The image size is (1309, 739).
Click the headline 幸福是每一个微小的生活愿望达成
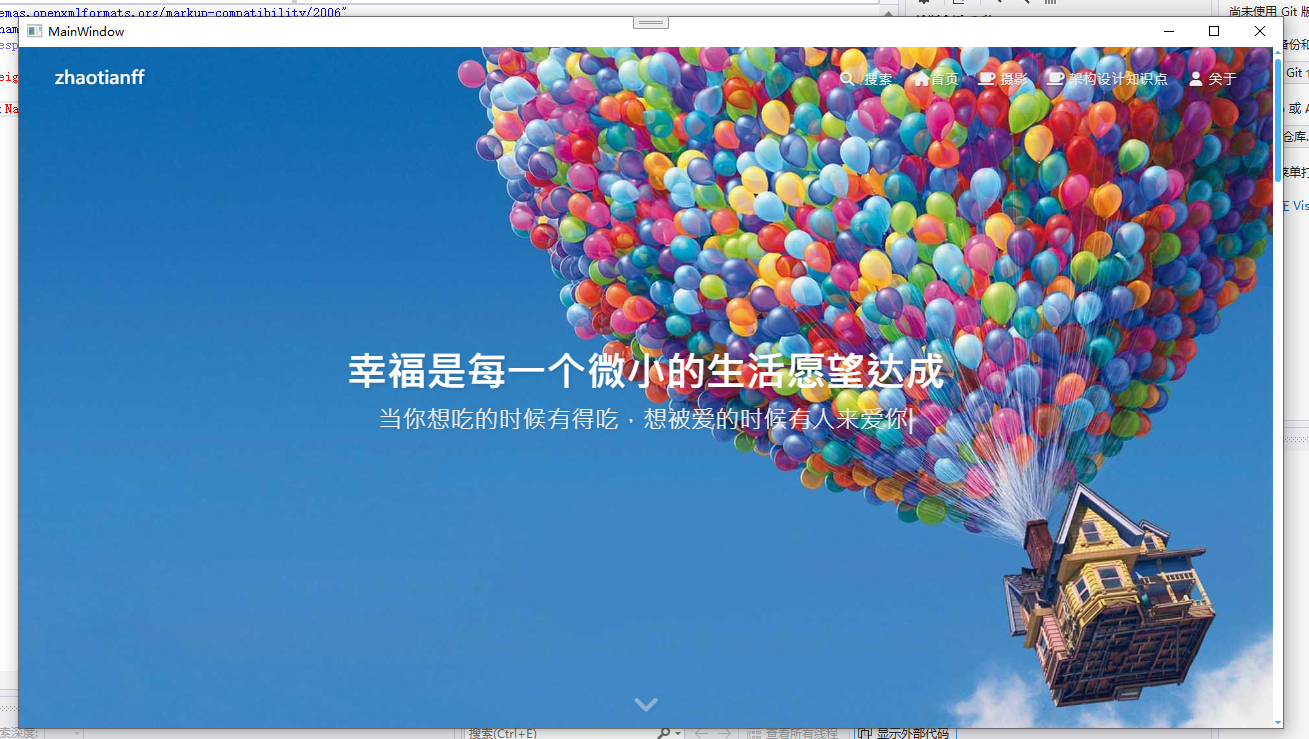point(646,371)
